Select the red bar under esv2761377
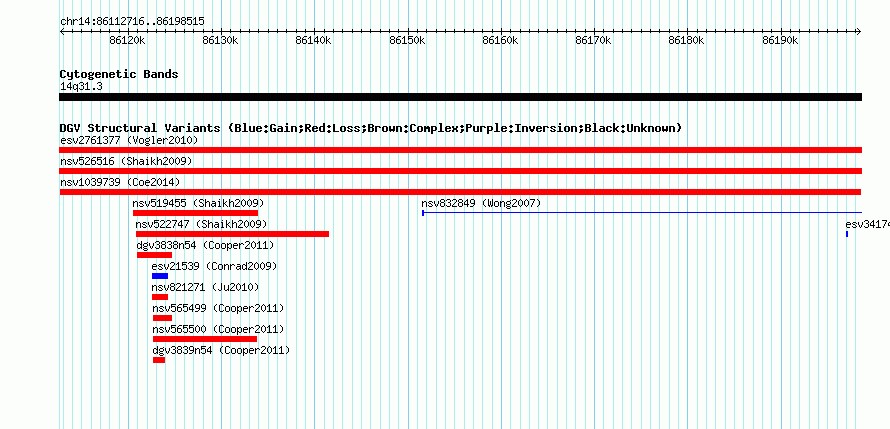This screenshot has width=890, height=429. point(460,150)
